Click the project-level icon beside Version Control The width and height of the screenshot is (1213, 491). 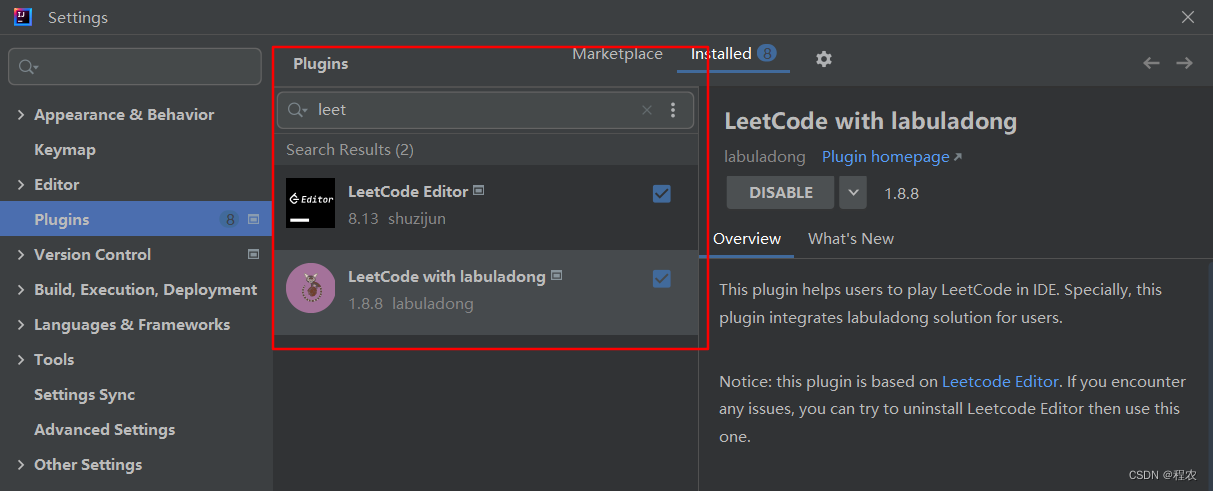[253, 254]
